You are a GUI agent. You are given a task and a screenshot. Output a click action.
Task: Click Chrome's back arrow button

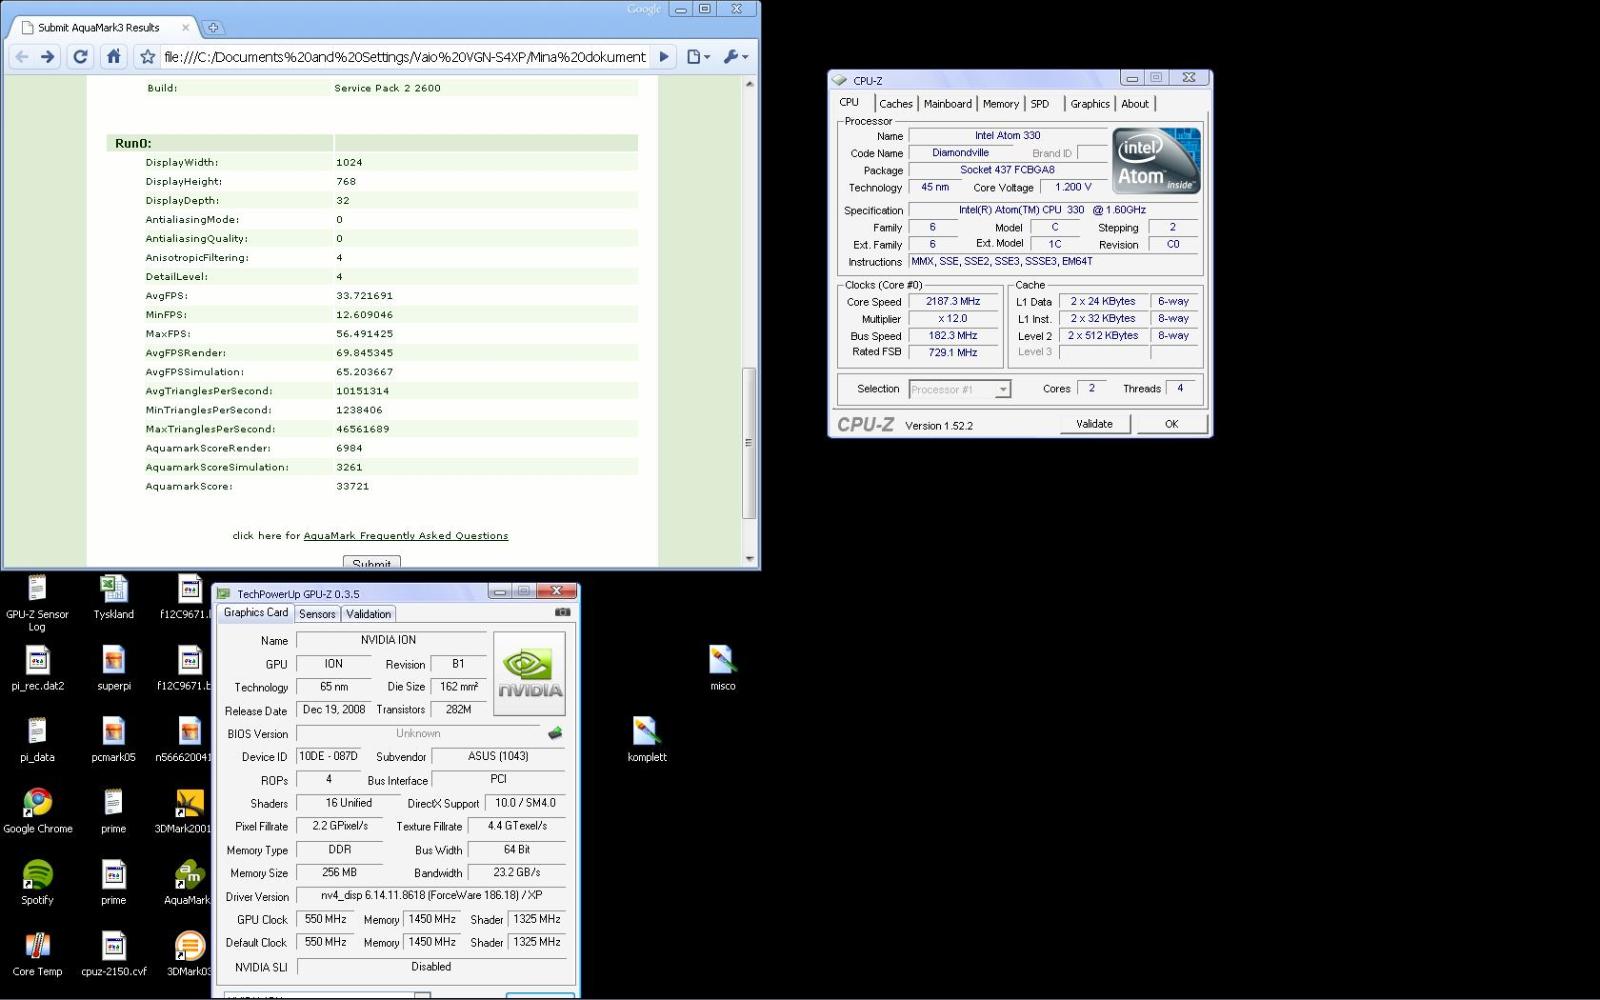click(22, 57)
